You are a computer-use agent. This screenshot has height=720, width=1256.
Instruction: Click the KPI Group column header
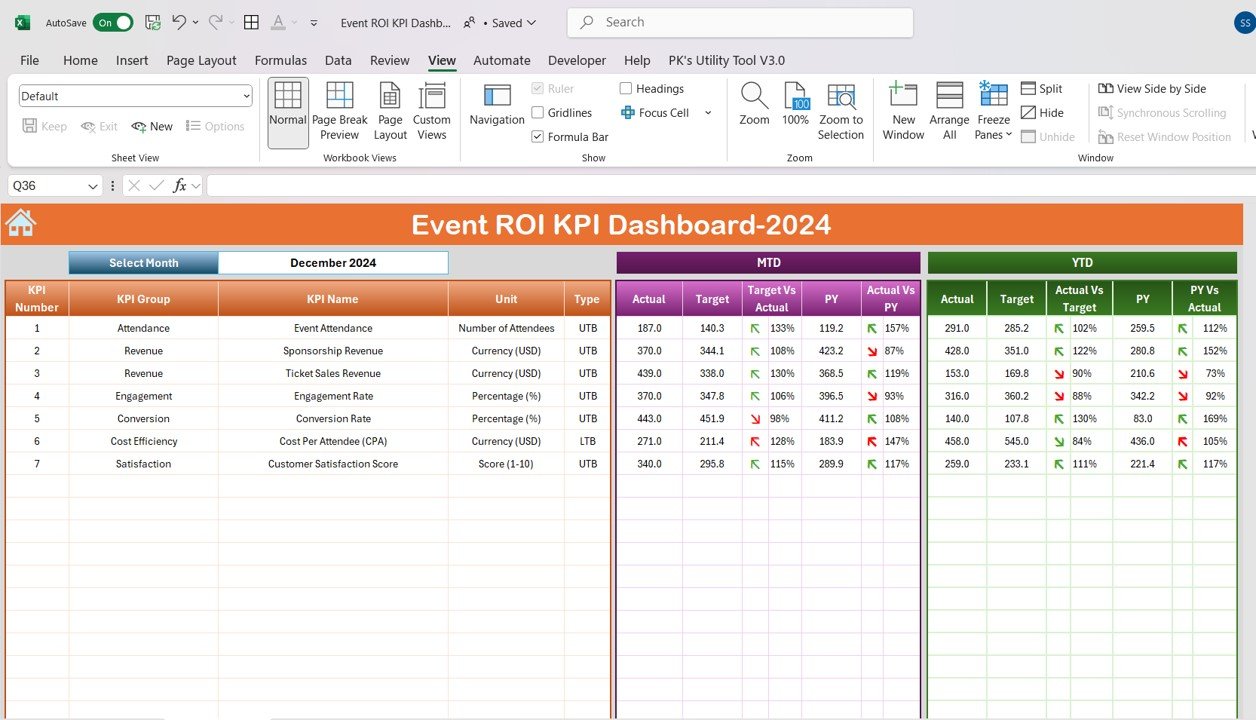pyautogui.click(x=144, y=299)
